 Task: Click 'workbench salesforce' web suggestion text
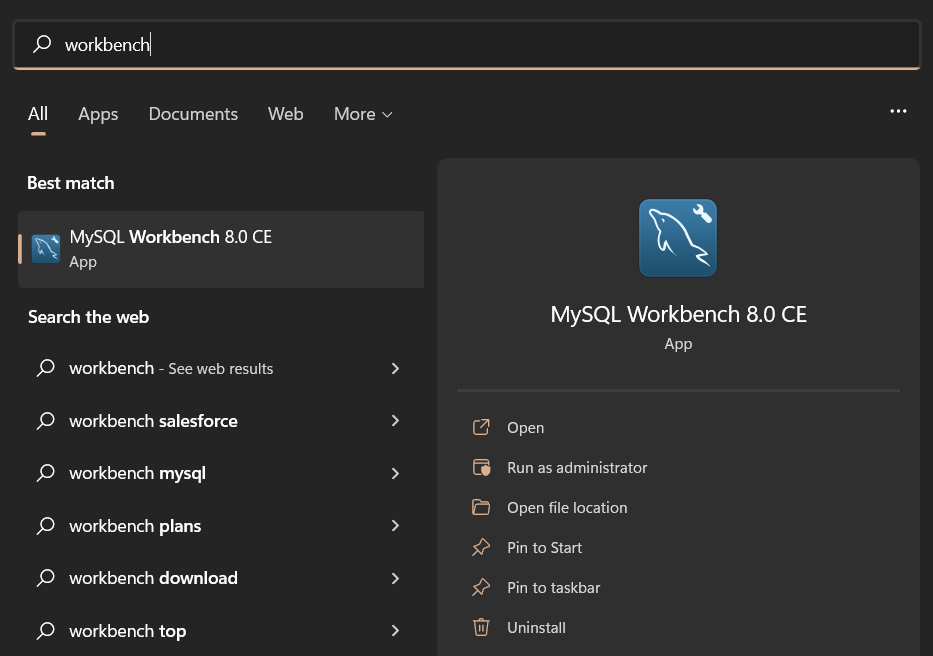[153, 421]
